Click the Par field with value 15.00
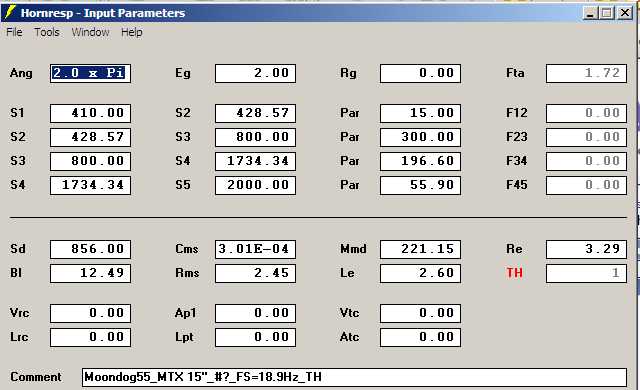This screenshot has height=390, width=640. [420, 113]
